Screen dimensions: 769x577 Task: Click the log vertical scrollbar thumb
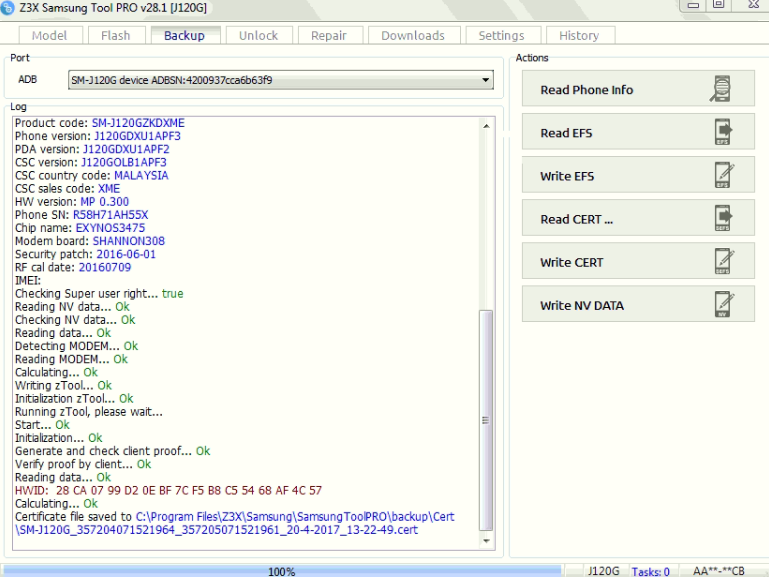point(486,420)
